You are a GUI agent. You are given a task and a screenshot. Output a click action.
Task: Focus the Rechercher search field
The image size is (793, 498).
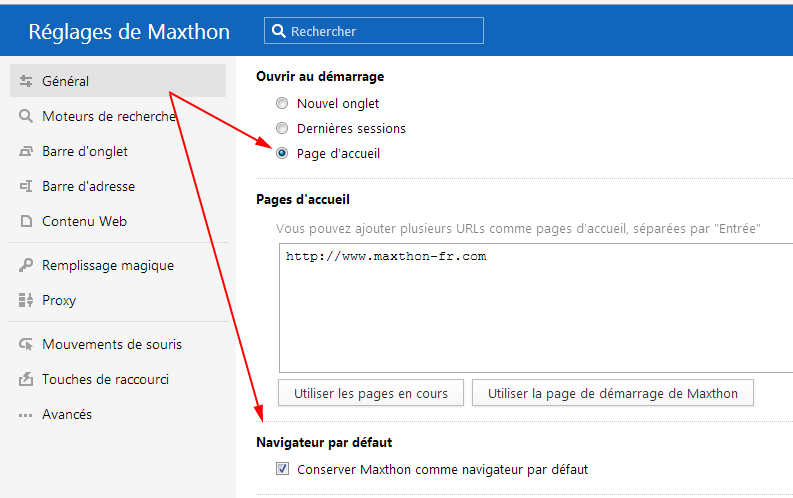pyautogui.click(x=374, y=31)
